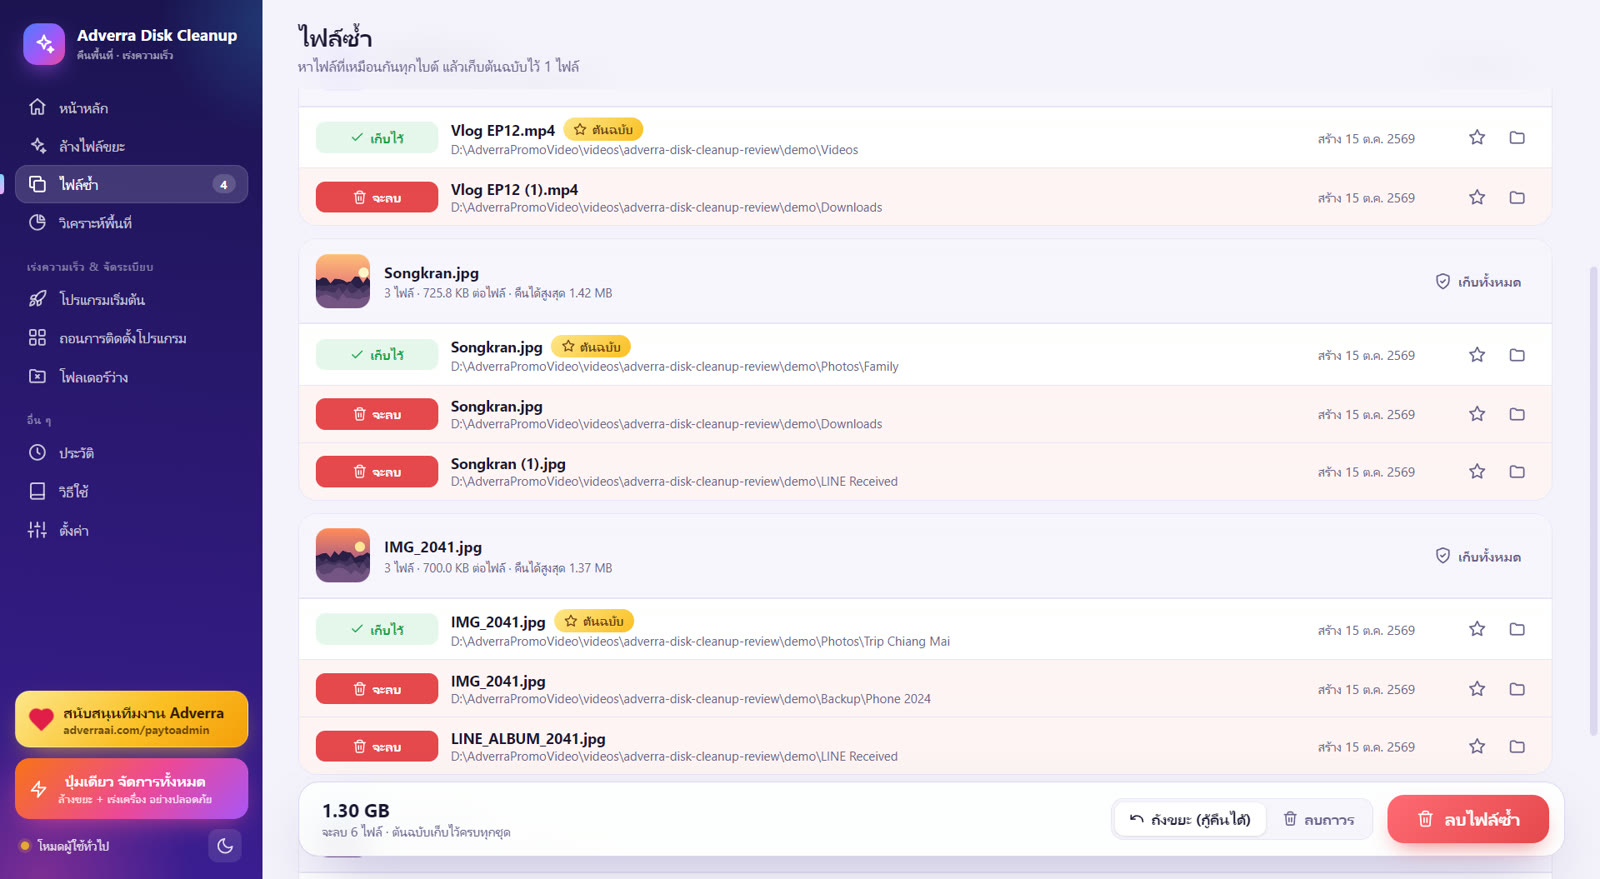This screenshot has height=879, width=1600.
Task: Click the red ลบไฟล์ซ้ำ button
Action: tap(1468, 819)
